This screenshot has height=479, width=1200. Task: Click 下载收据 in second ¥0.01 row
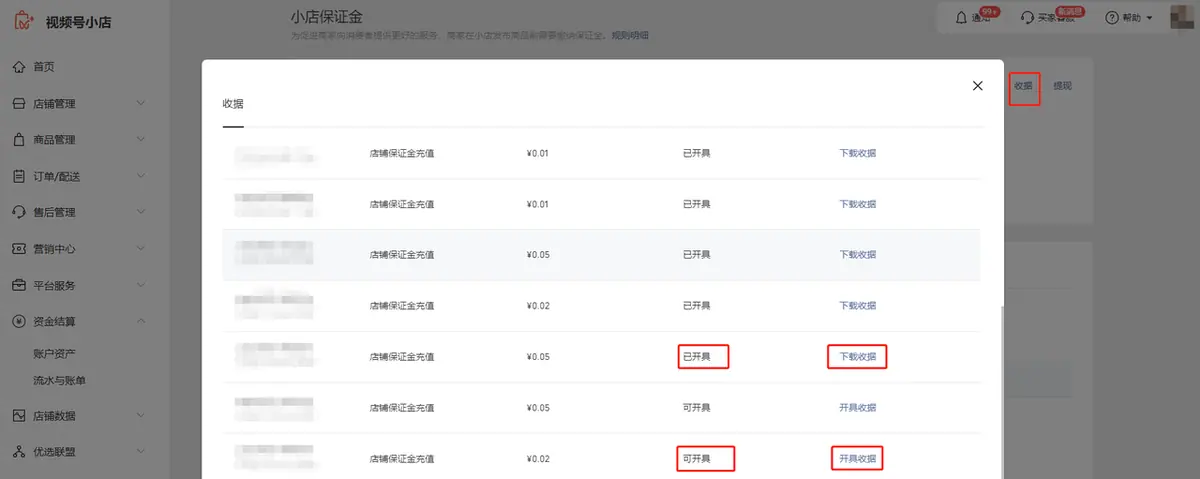click(x=857, y=204)
